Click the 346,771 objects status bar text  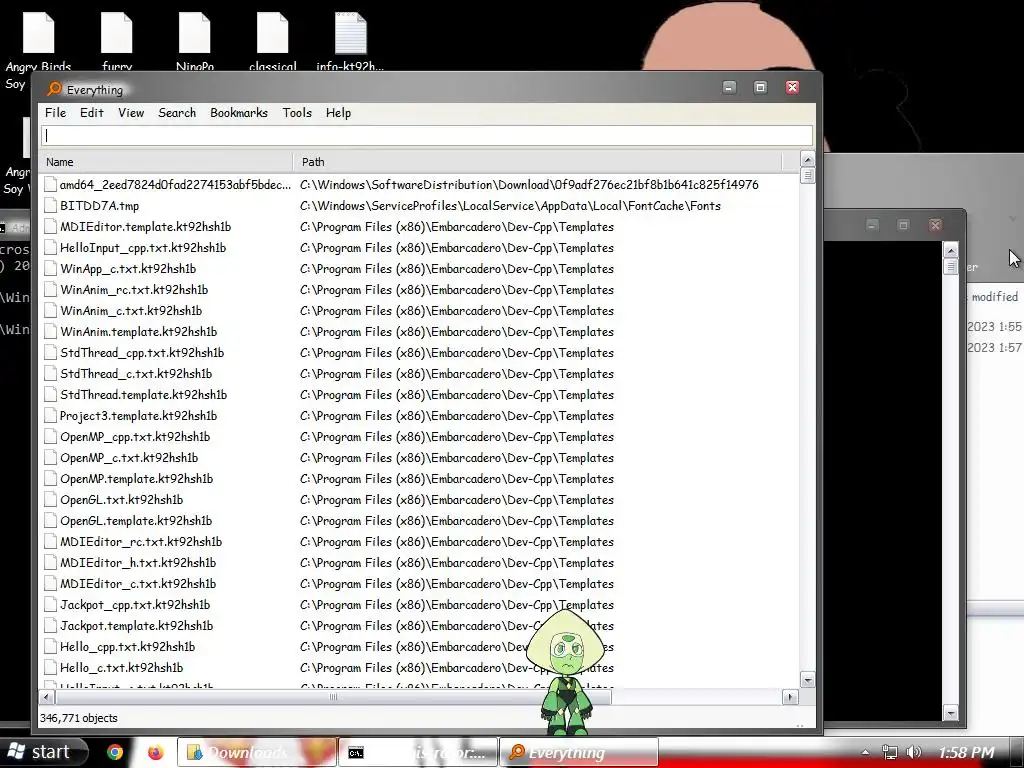[x=78, y=718]
